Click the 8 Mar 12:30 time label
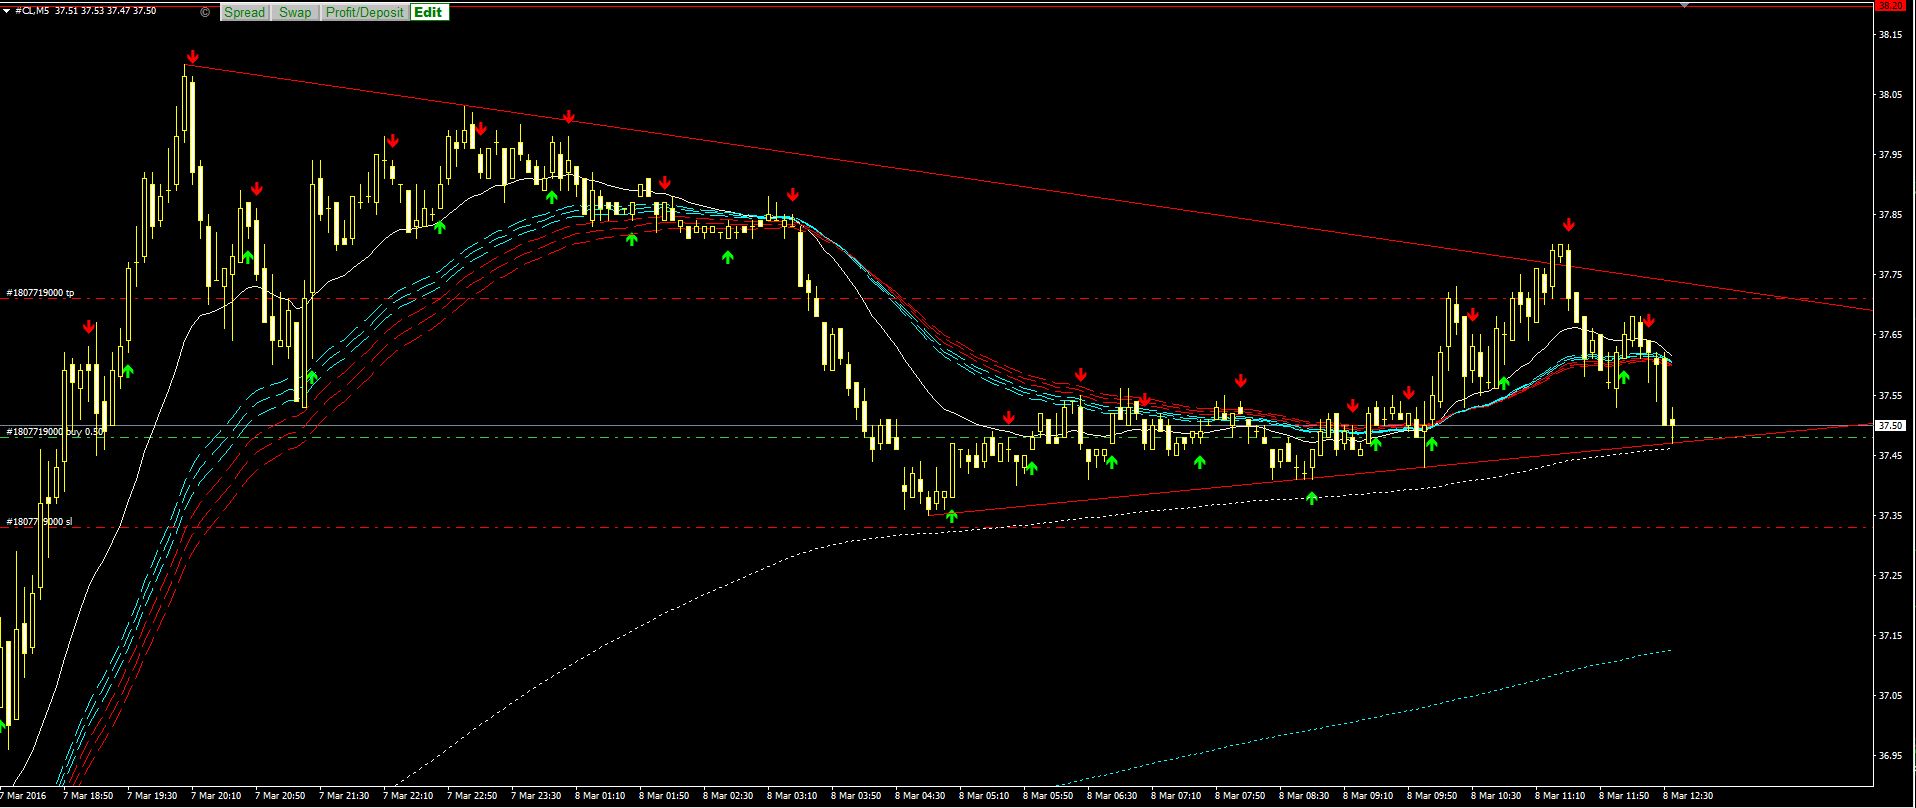Viewport: 1916px width, 808px height. [1688, 796]
